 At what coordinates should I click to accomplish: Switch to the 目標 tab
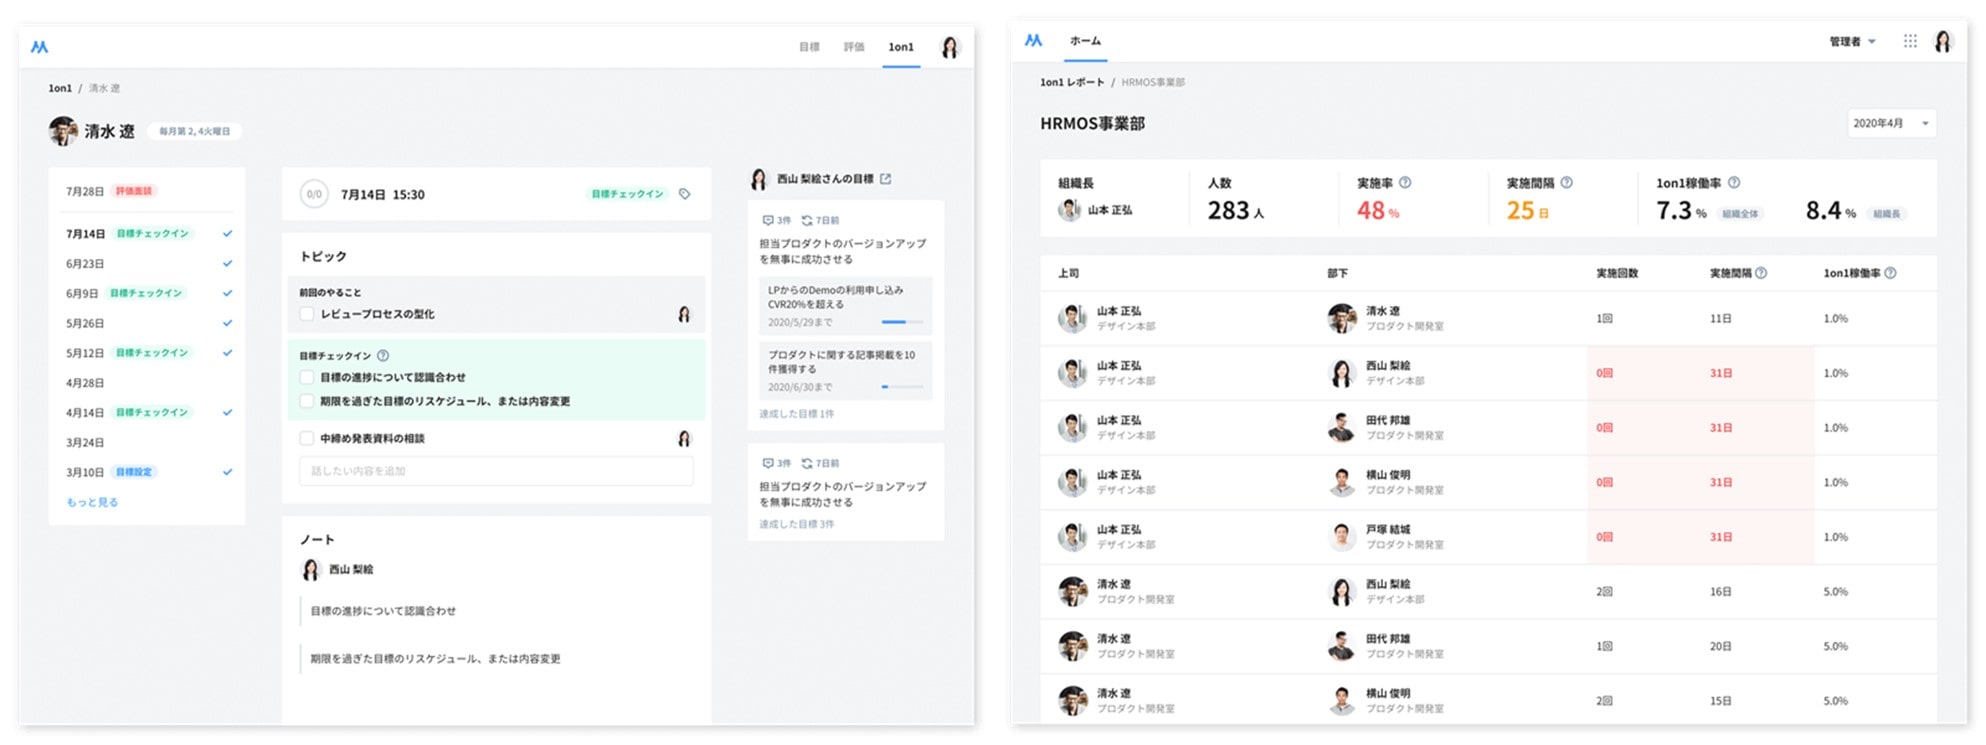click(809, 47)
